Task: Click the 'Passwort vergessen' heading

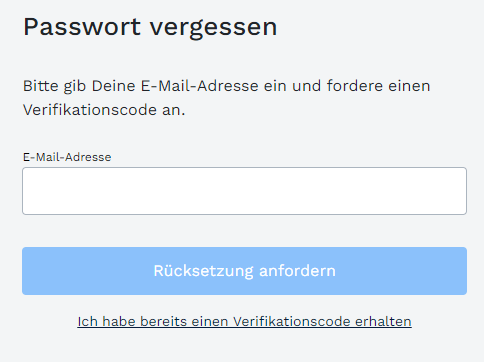Action: (150, 27)
